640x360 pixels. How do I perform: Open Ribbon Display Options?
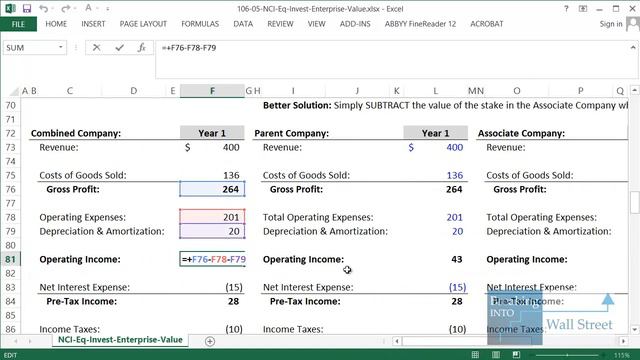583,9
